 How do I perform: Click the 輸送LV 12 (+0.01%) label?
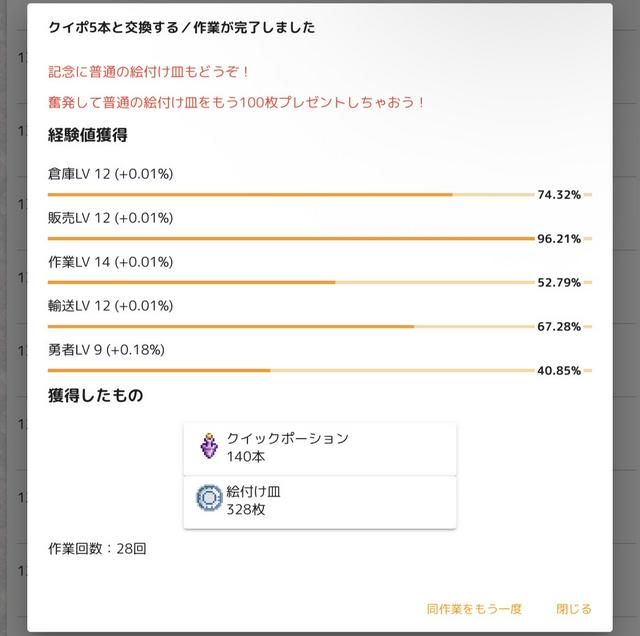tap(110, 306)
